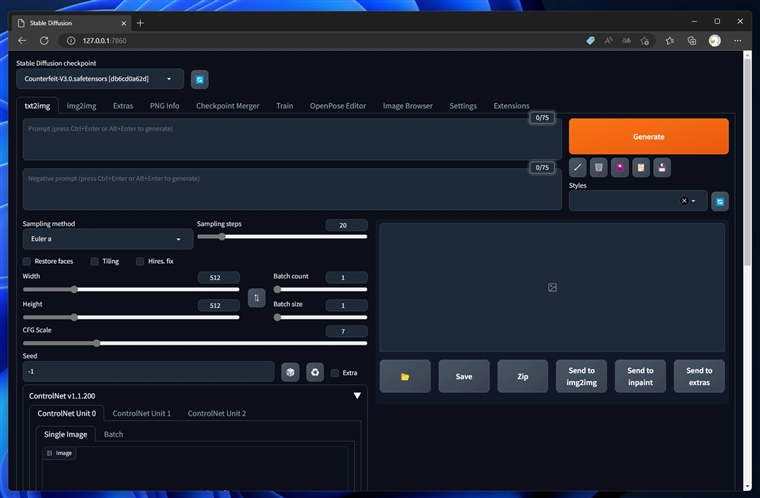The width and height of the screenshot is (760, 498).
Task: Click the Height slider handle
Action: [x=74, y=318]
